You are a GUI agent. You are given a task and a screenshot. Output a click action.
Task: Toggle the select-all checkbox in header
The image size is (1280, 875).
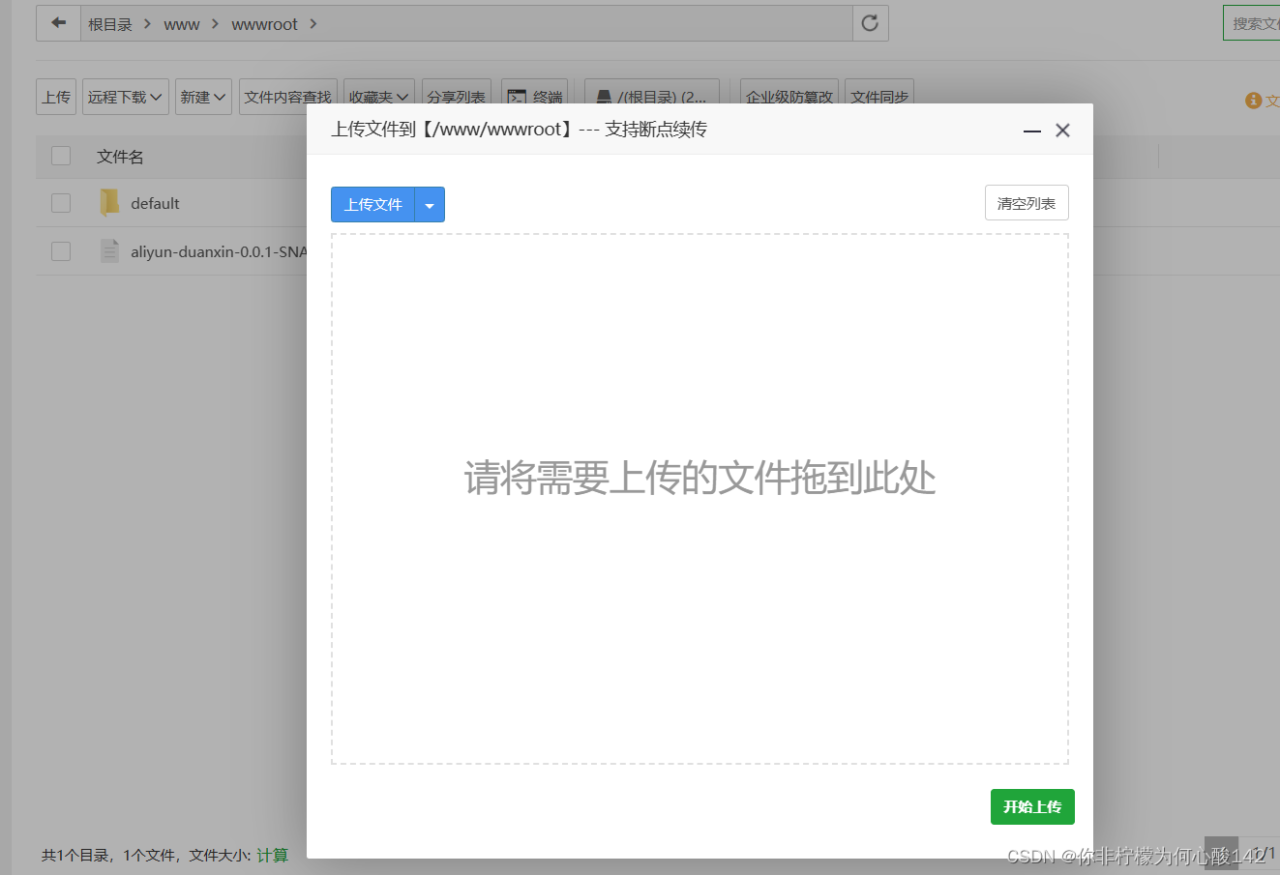tap(60, 156)
